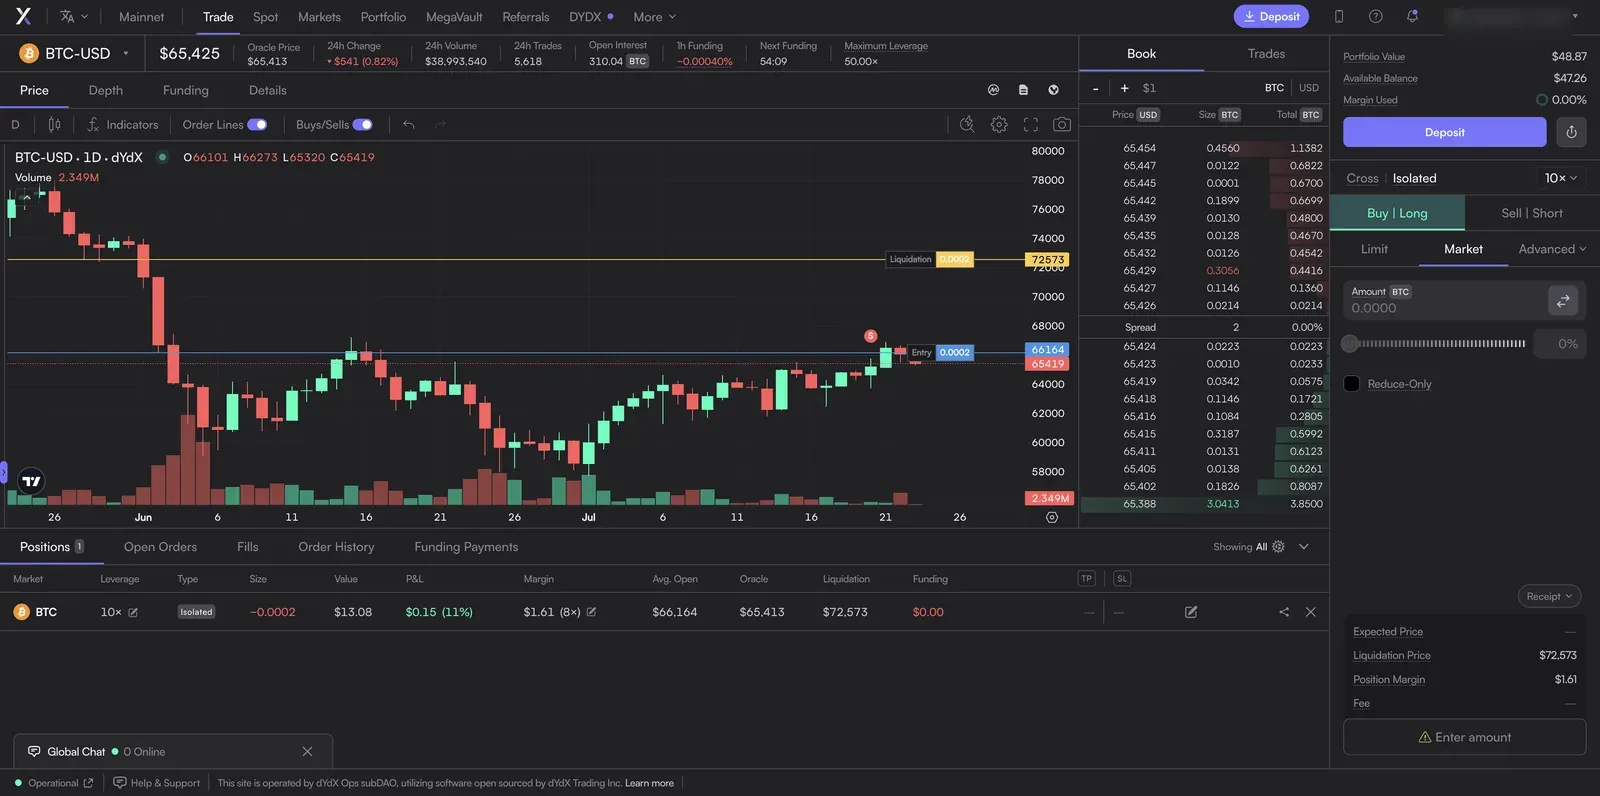Open Help & Support
The width and height of the screenshot is (1600, 796).
[157, 783]
